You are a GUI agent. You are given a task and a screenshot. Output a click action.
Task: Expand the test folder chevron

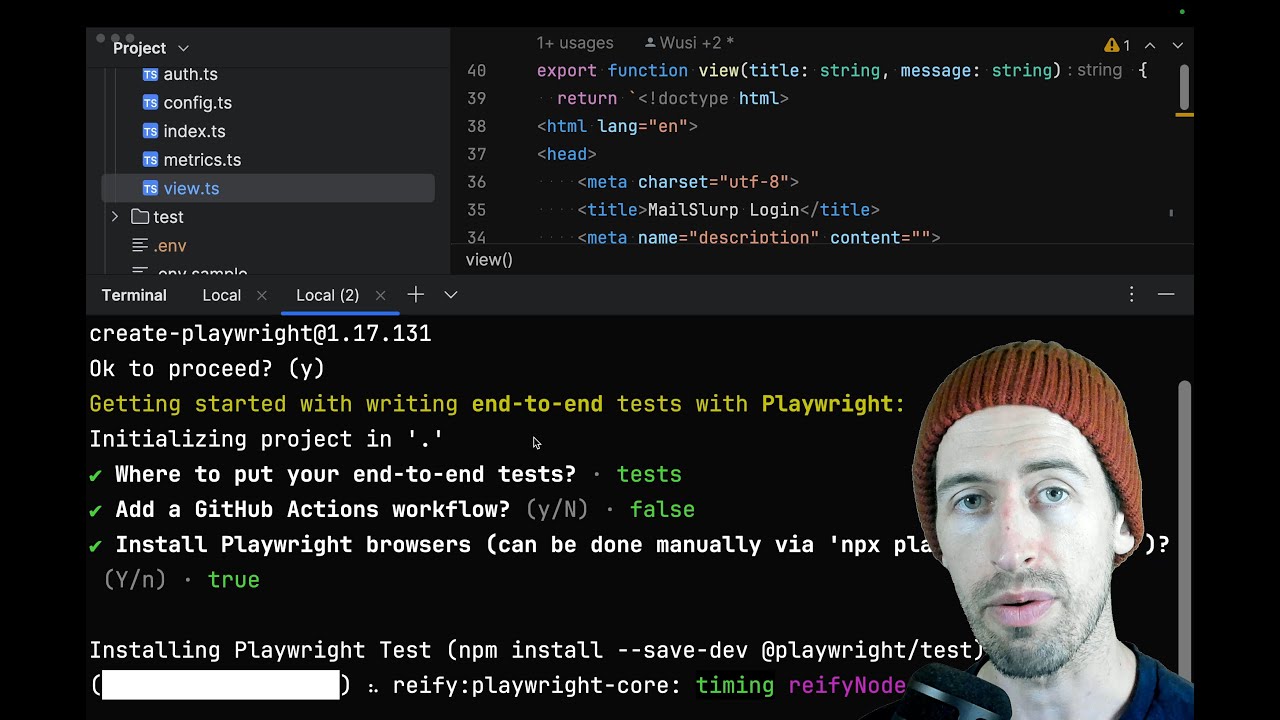(x=115, y=217)
